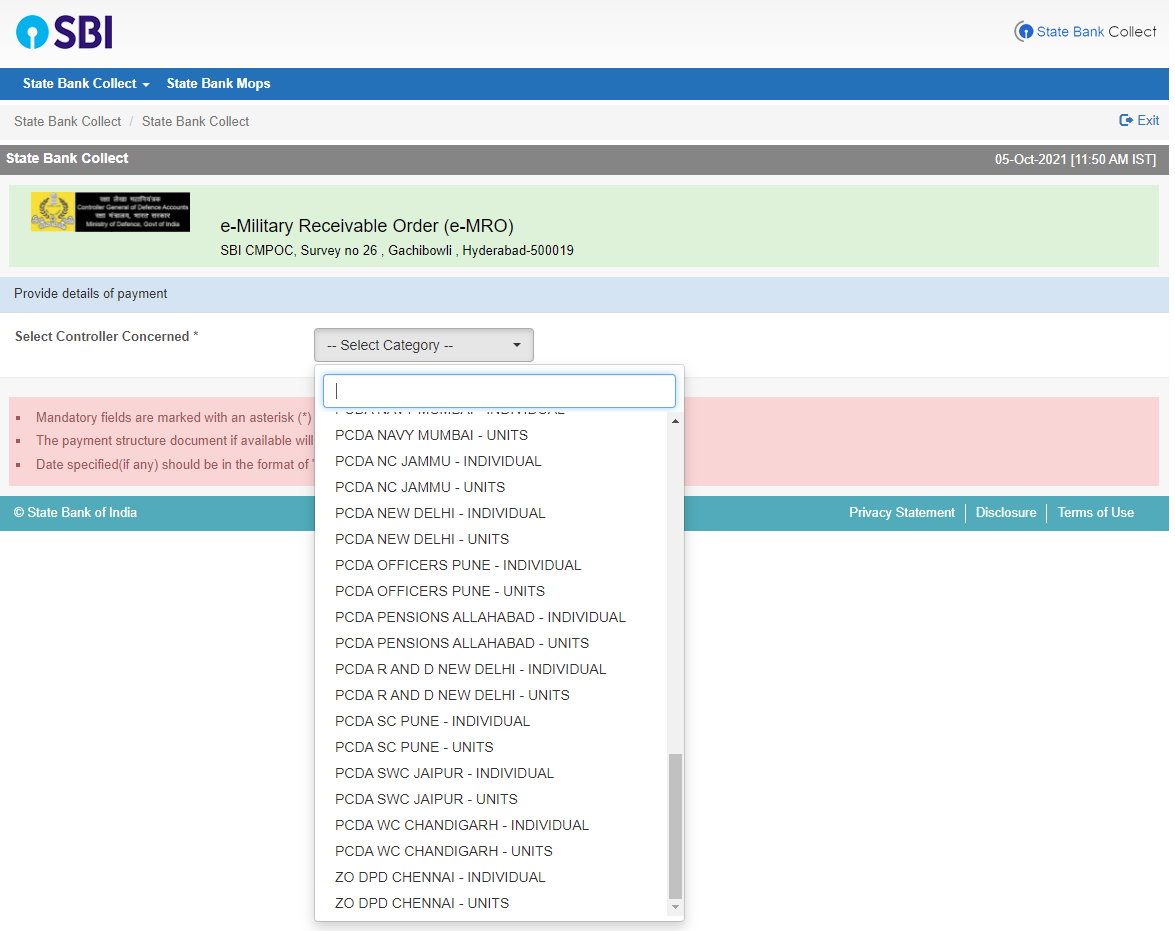The image size is (1175, 931).
Task: Select PCDA R AND D NEW DELHI - INDIVIDUAL
Action: [470, 669]
